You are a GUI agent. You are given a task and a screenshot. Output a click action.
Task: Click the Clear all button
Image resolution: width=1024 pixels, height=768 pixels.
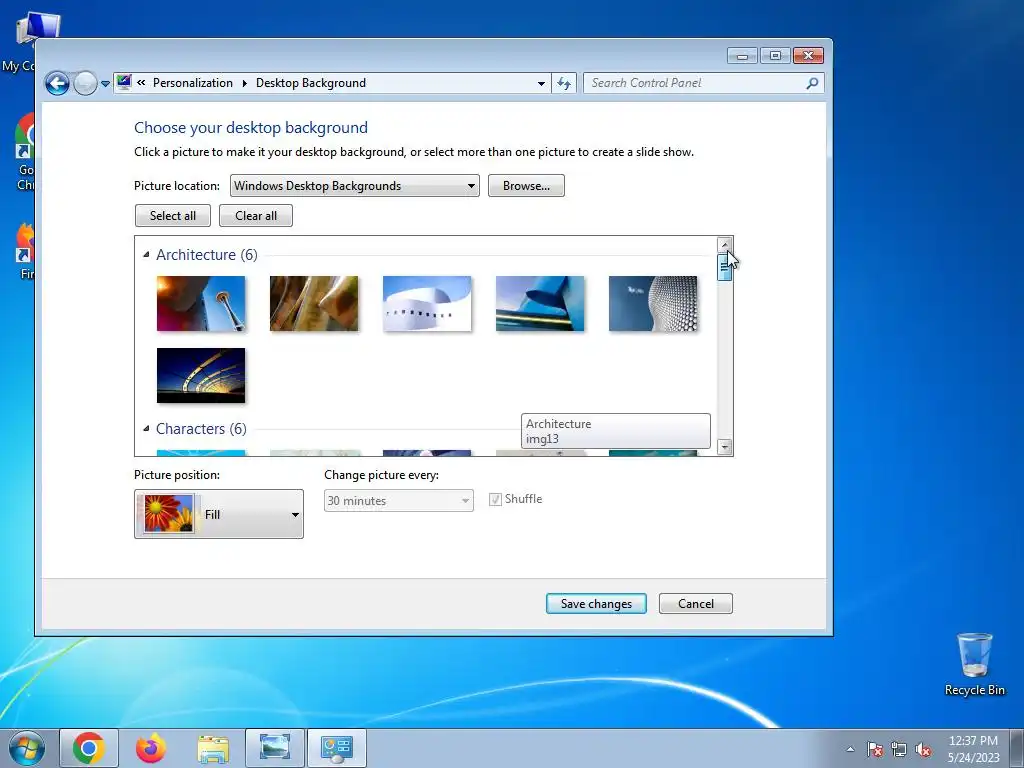tap(256, 216)
